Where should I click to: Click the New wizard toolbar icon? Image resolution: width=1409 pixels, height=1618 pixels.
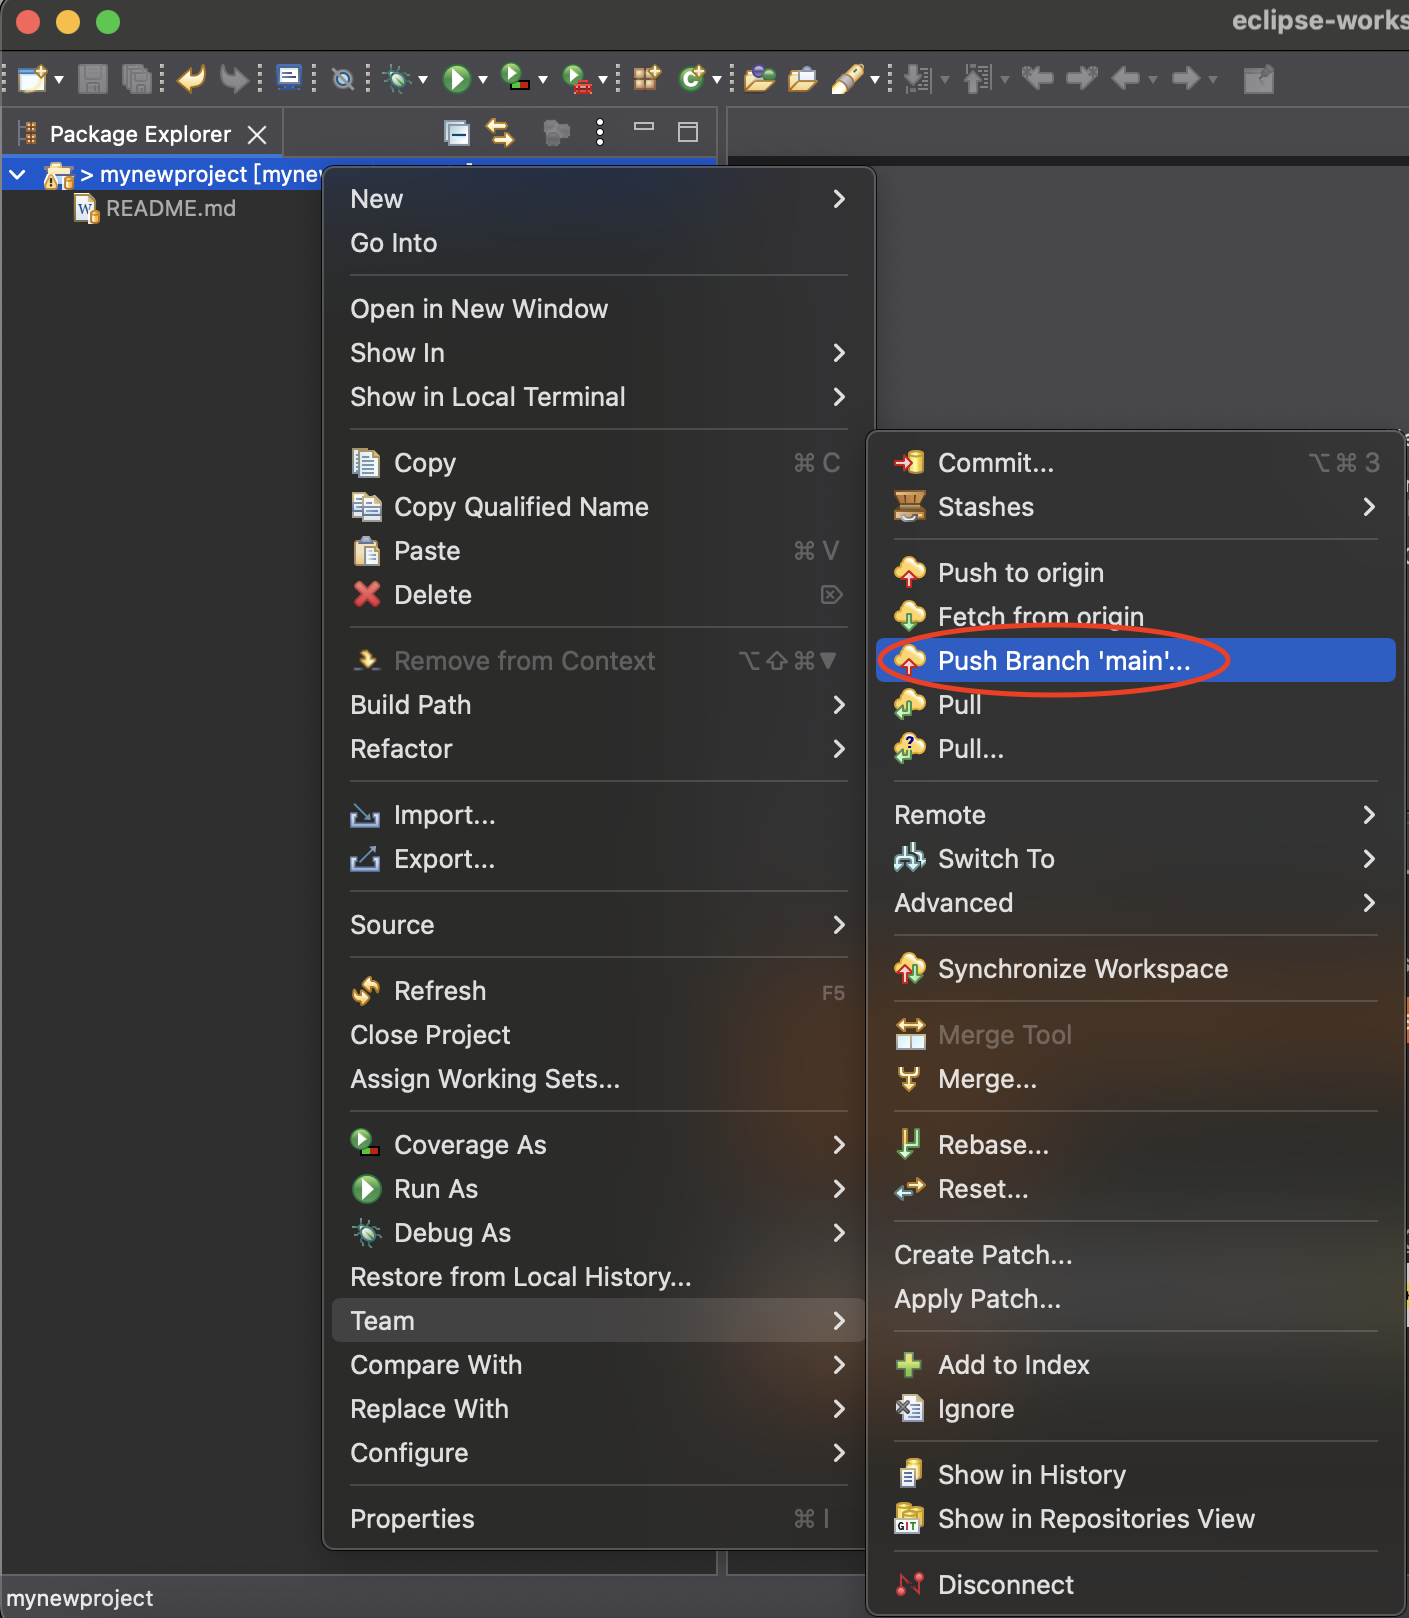[32, 79]
